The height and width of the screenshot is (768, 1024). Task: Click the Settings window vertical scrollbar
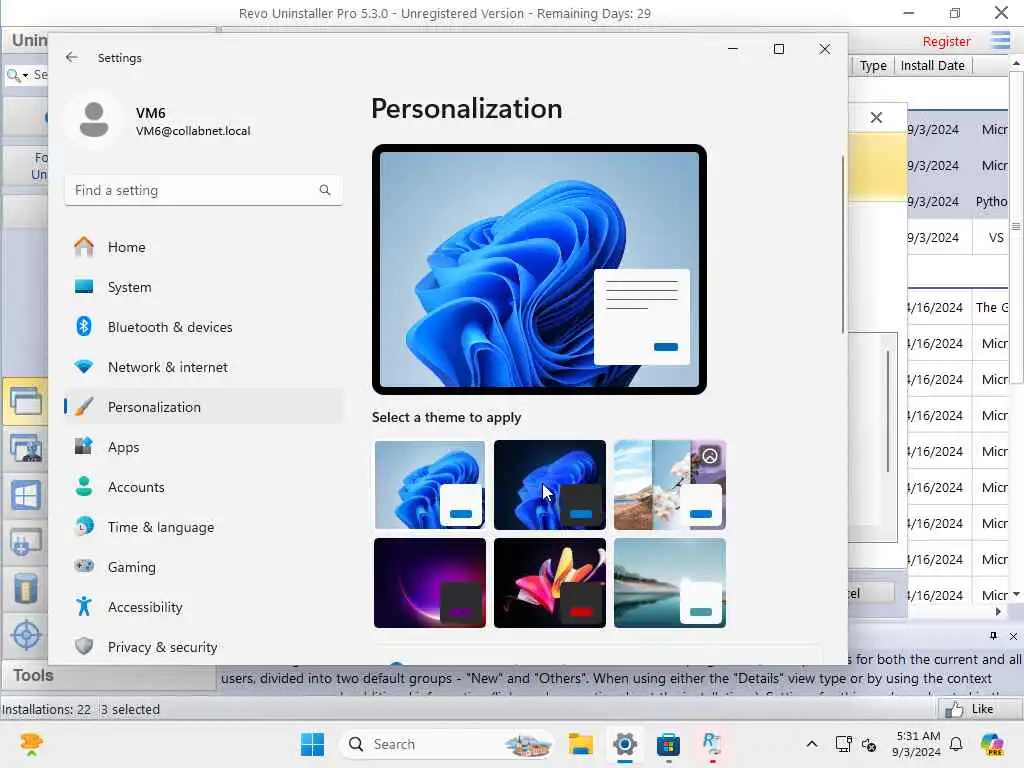tap(843, 245)
